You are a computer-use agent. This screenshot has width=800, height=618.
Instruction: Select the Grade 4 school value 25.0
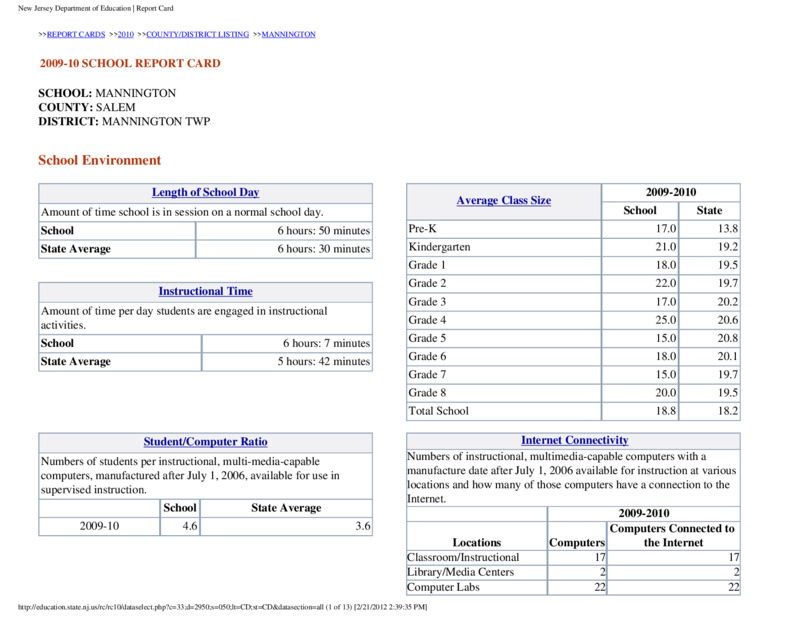[666, 320]
